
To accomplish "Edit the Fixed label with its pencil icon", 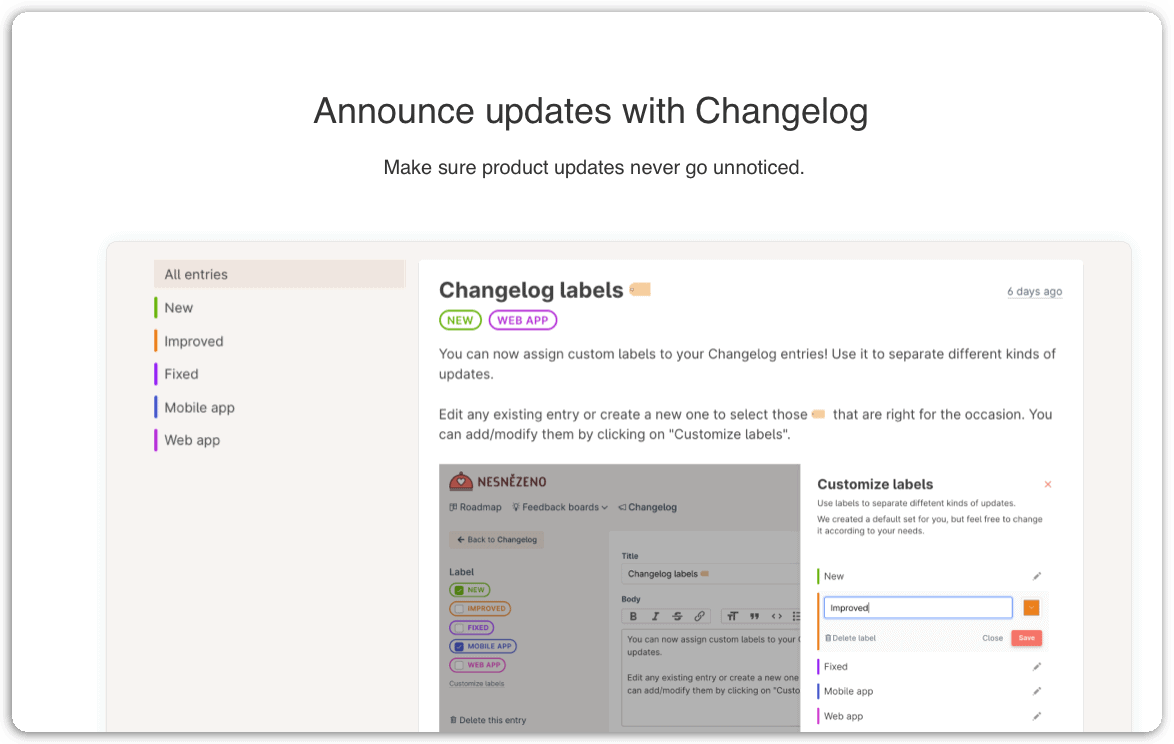I will pyautogui.click(x=1037, y=667).
